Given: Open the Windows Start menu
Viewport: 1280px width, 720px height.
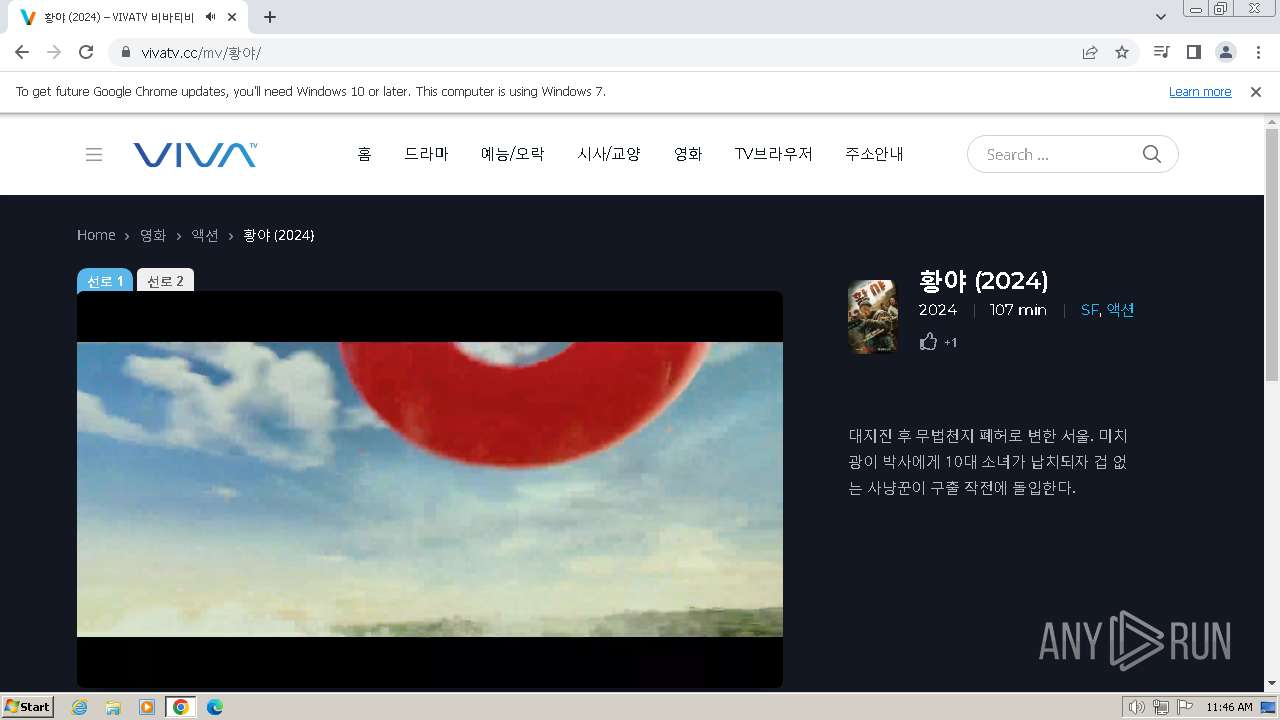Looking at the screenshot, I should tap(27, 706).
